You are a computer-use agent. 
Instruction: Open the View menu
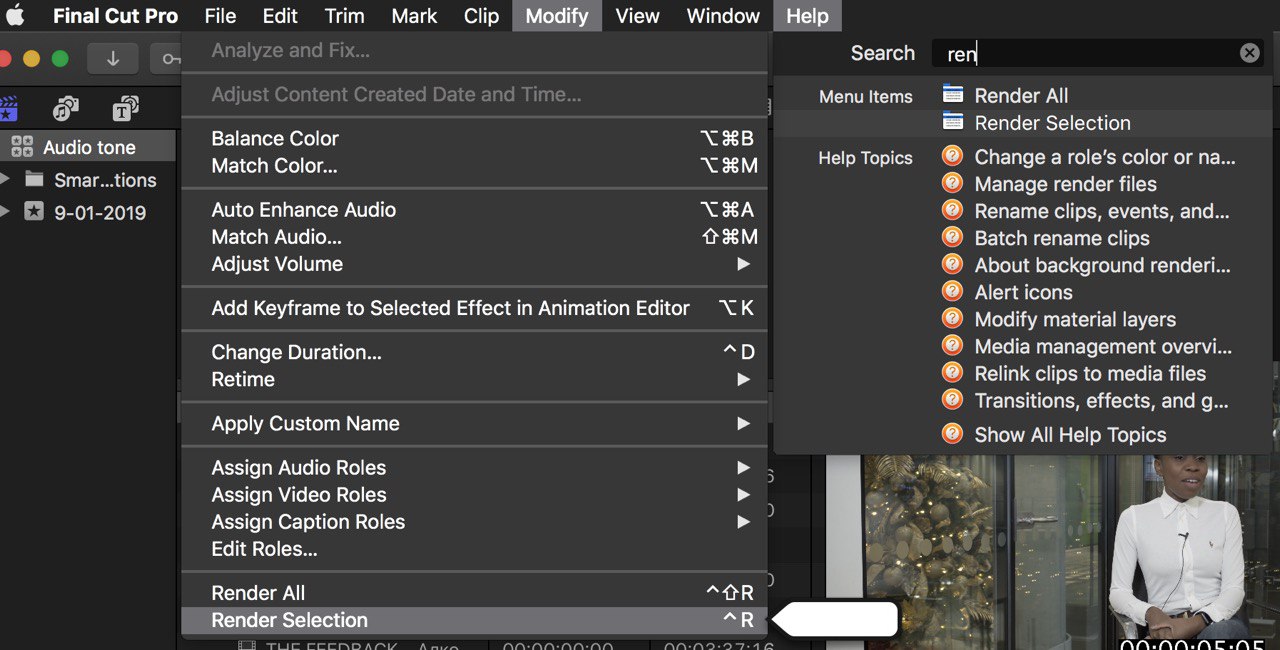[637, 16]
